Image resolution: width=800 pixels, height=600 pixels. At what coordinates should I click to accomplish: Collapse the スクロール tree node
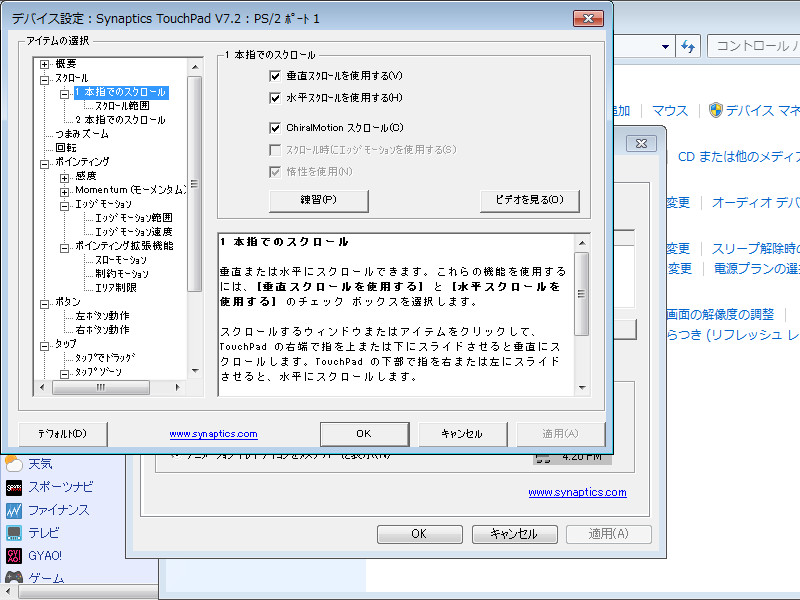[45, 80]
